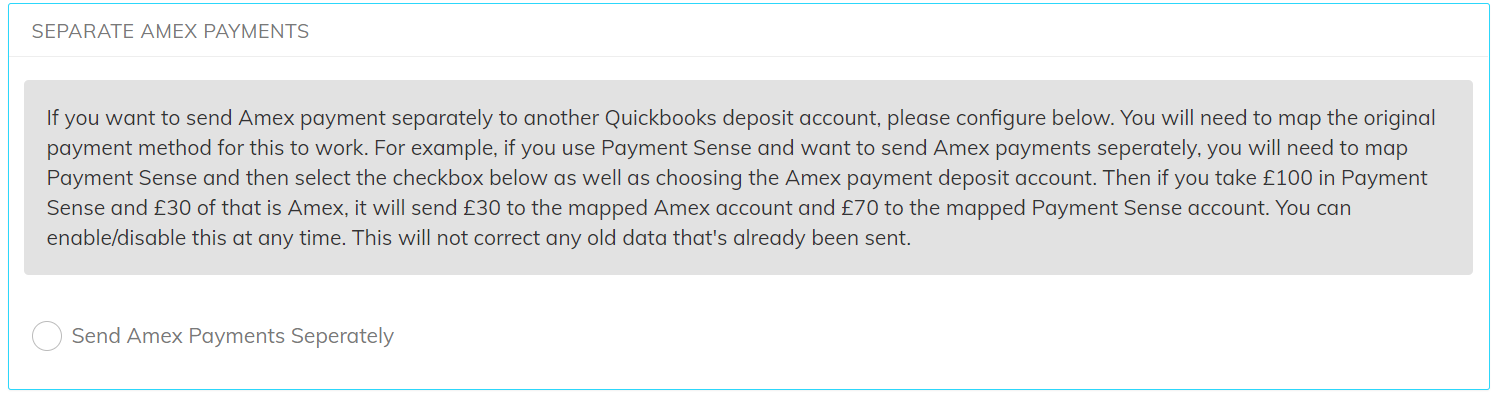Click the opening words 'If you want'
The image size is (1498, 396).
click(x=98, y=118)
